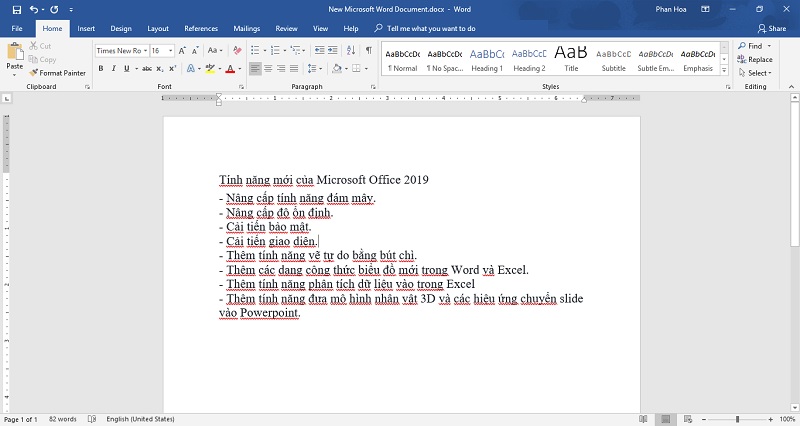This screenshot has height=426, width=800.
Task: Click the Share button
Action: 771,28
